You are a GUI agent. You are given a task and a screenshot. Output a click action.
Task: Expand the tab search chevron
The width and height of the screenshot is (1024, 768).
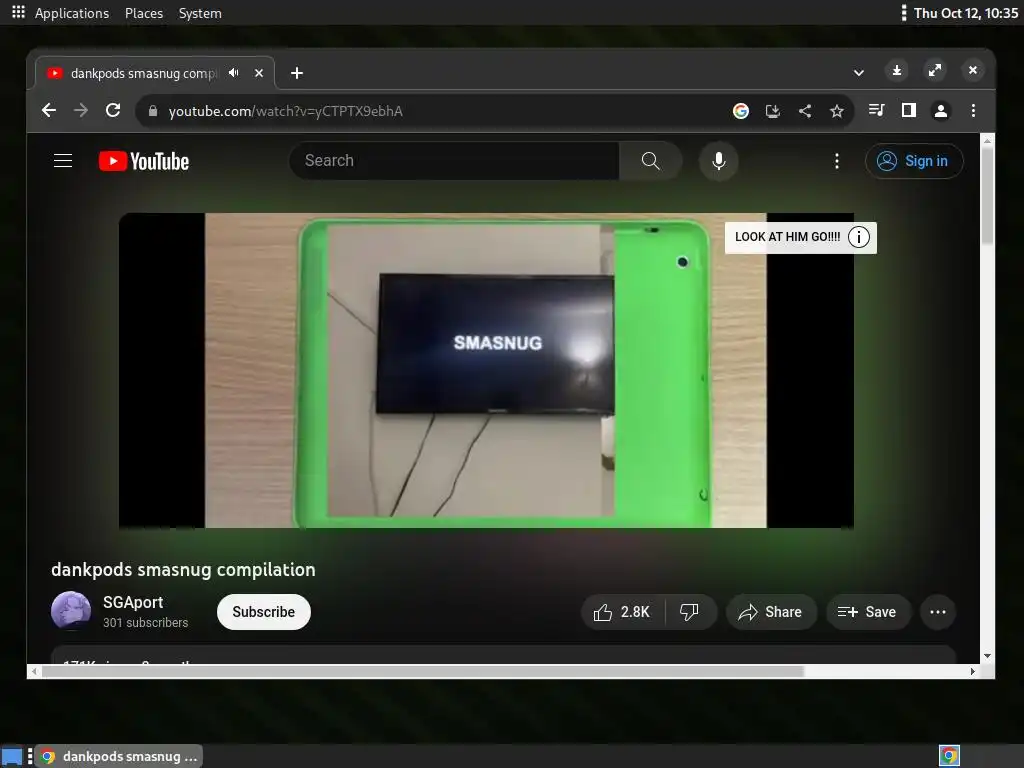pos(859,72)
